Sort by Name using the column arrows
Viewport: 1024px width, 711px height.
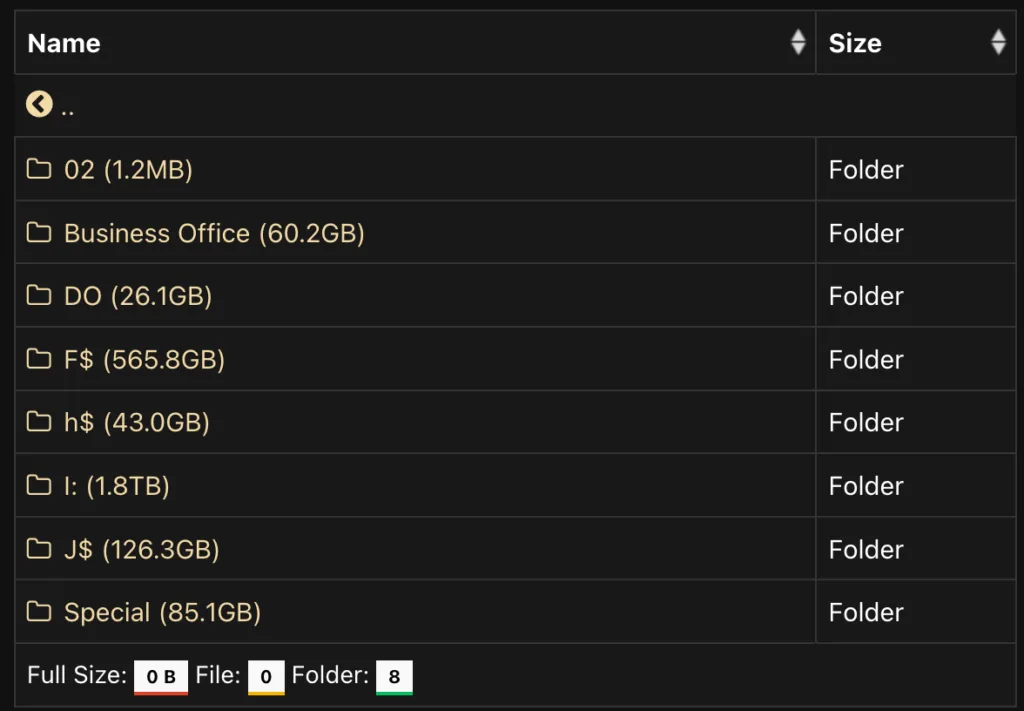798,42
